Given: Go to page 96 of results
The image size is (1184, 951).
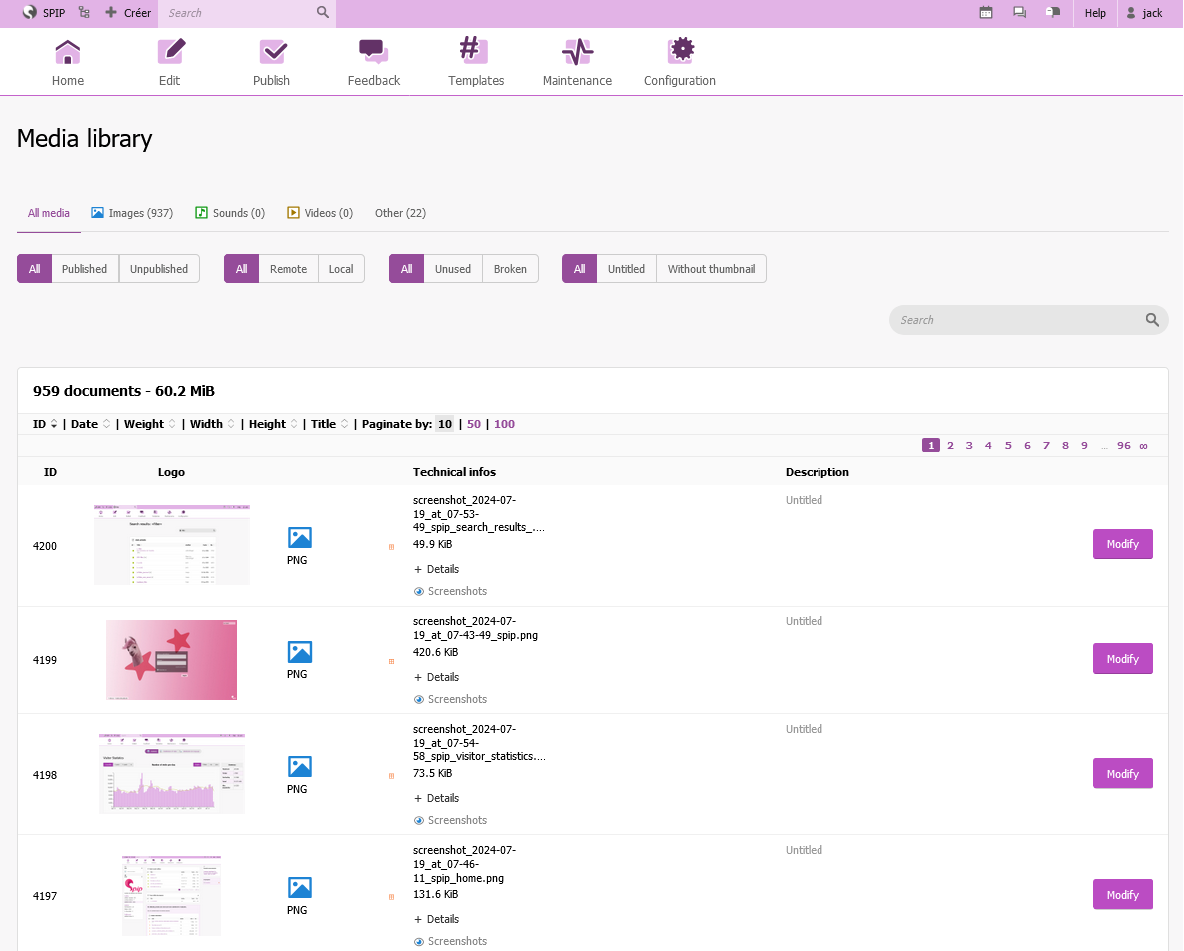Looking at the screenshot, I should (x=1123, y=446).
